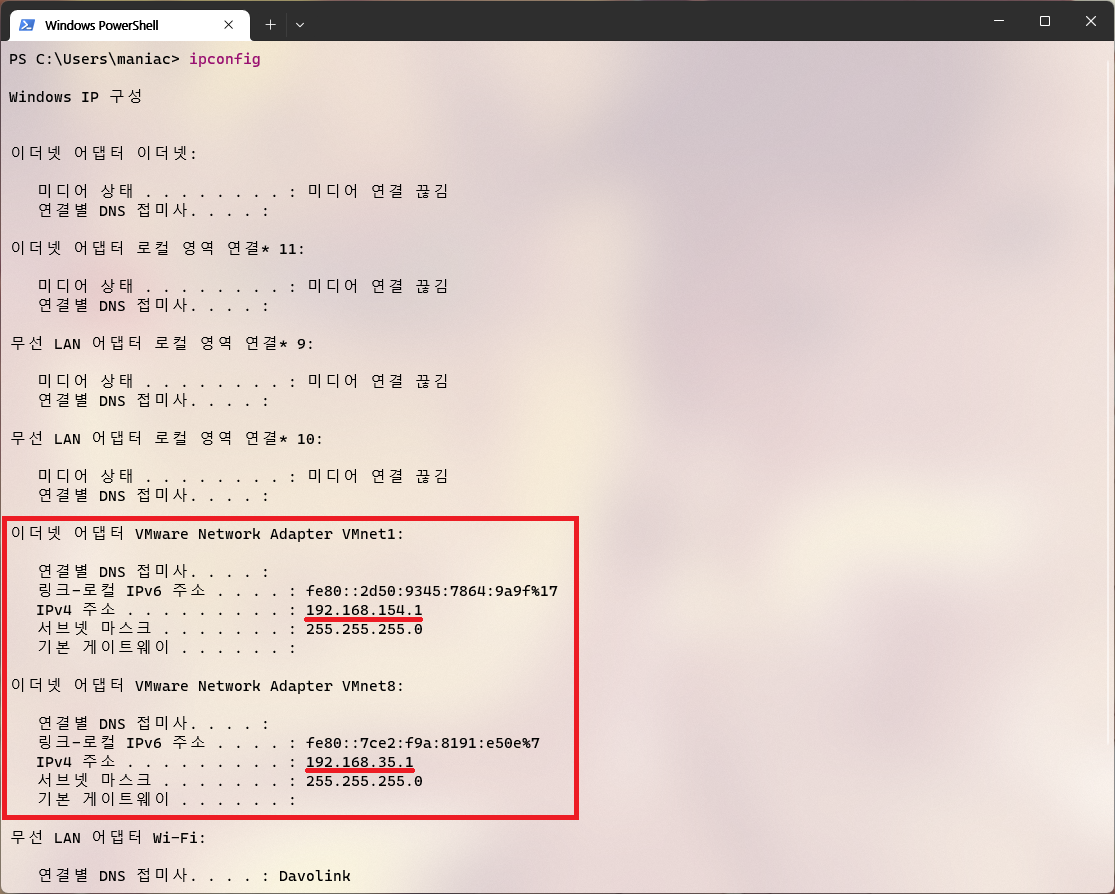
Task: Select the Windows PowerShell tab
Action: click(x=130, y=25)
